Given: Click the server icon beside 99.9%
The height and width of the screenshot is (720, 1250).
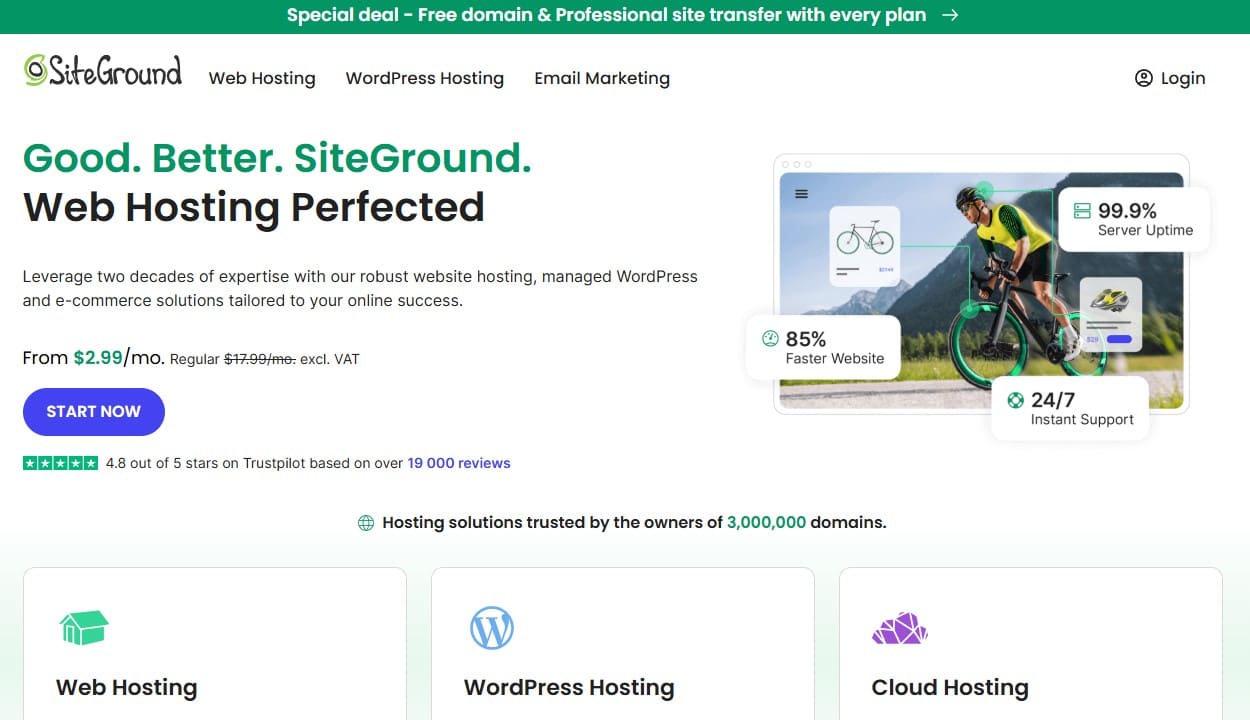Looking at the screenshot, I should click(x=1082, y=211).
